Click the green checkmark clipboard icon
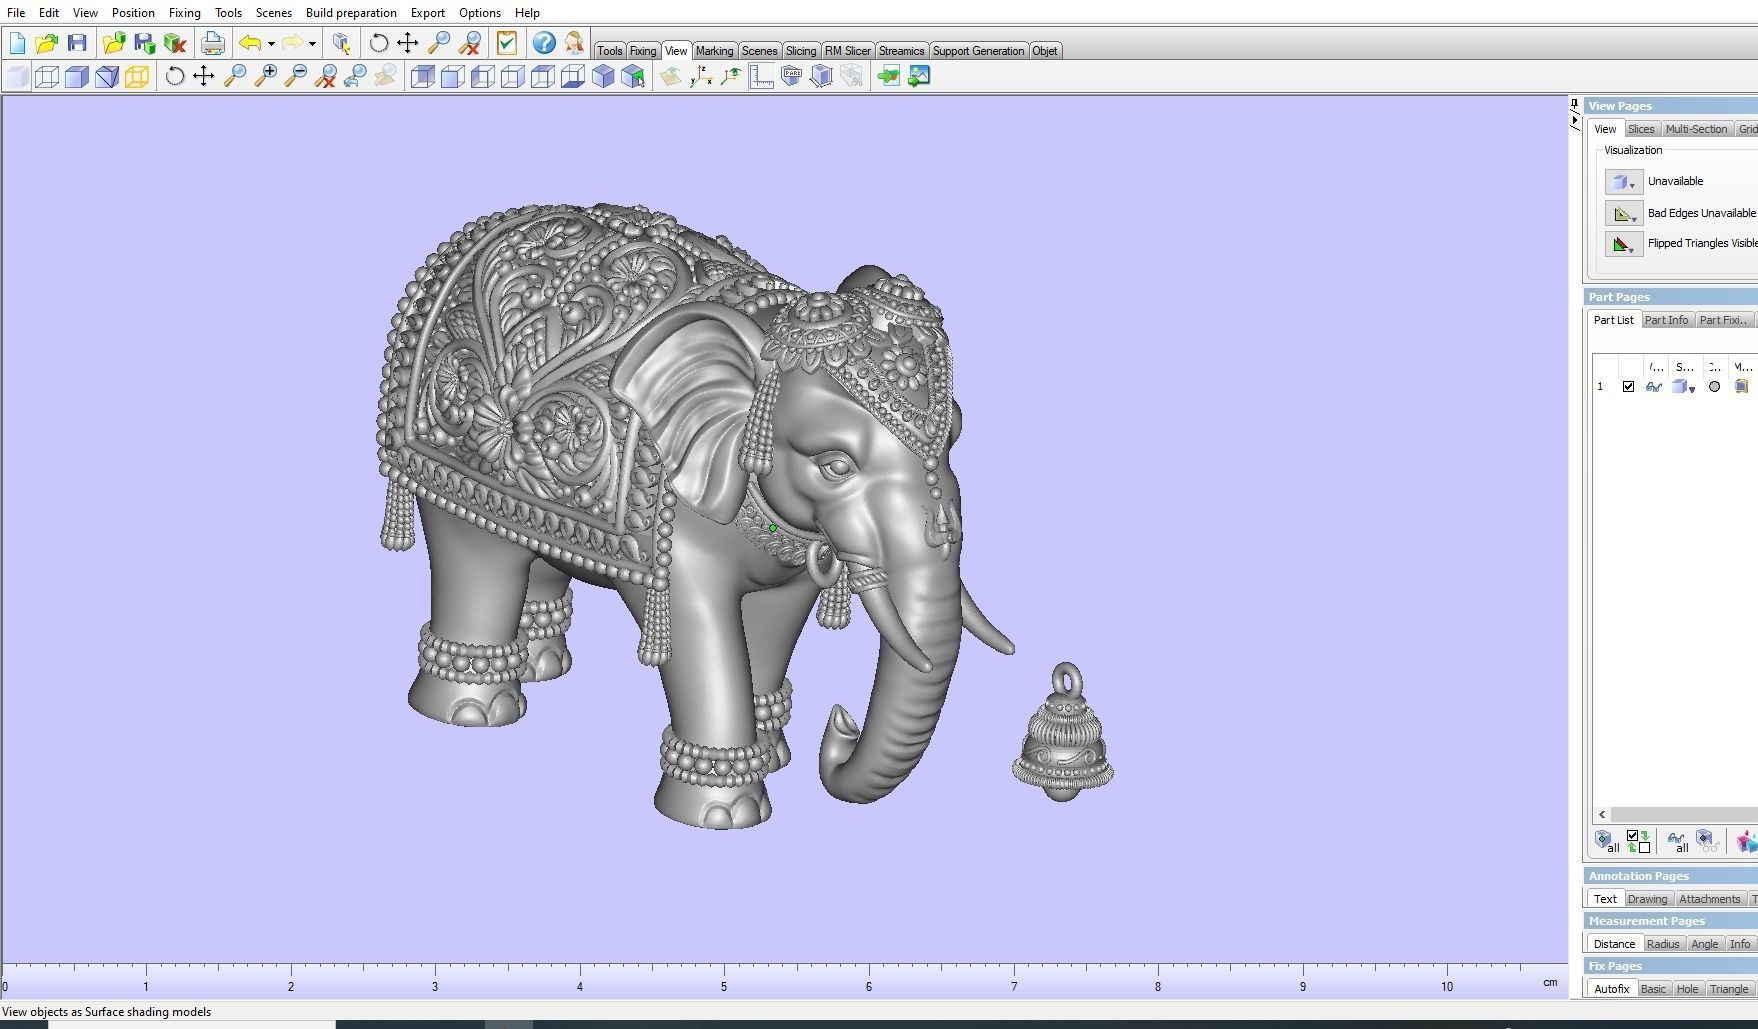This screenshot has height=1029, width=1758. click(x=507, y=43)
